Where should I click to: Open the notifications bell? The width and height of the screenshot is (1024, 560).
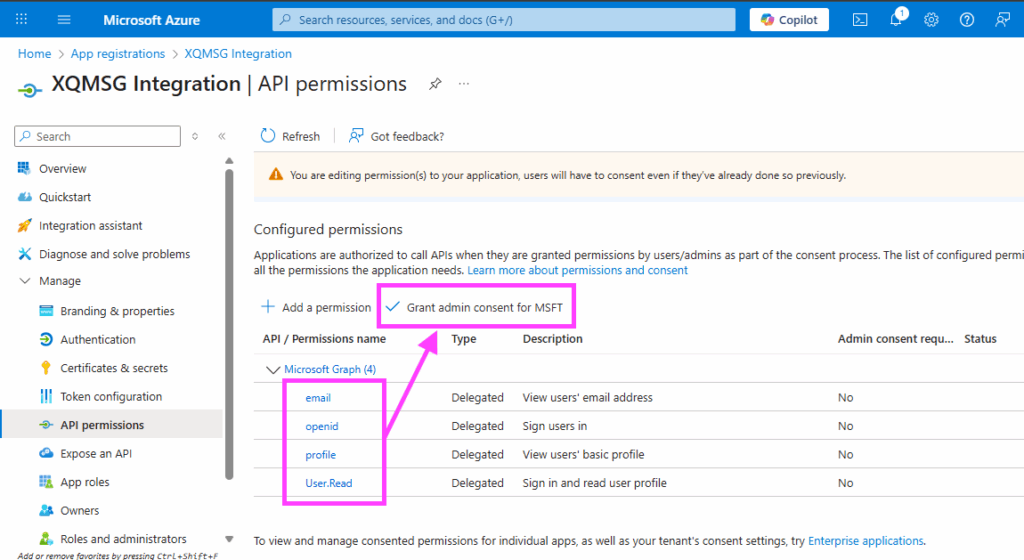click(x=896, y=20)
